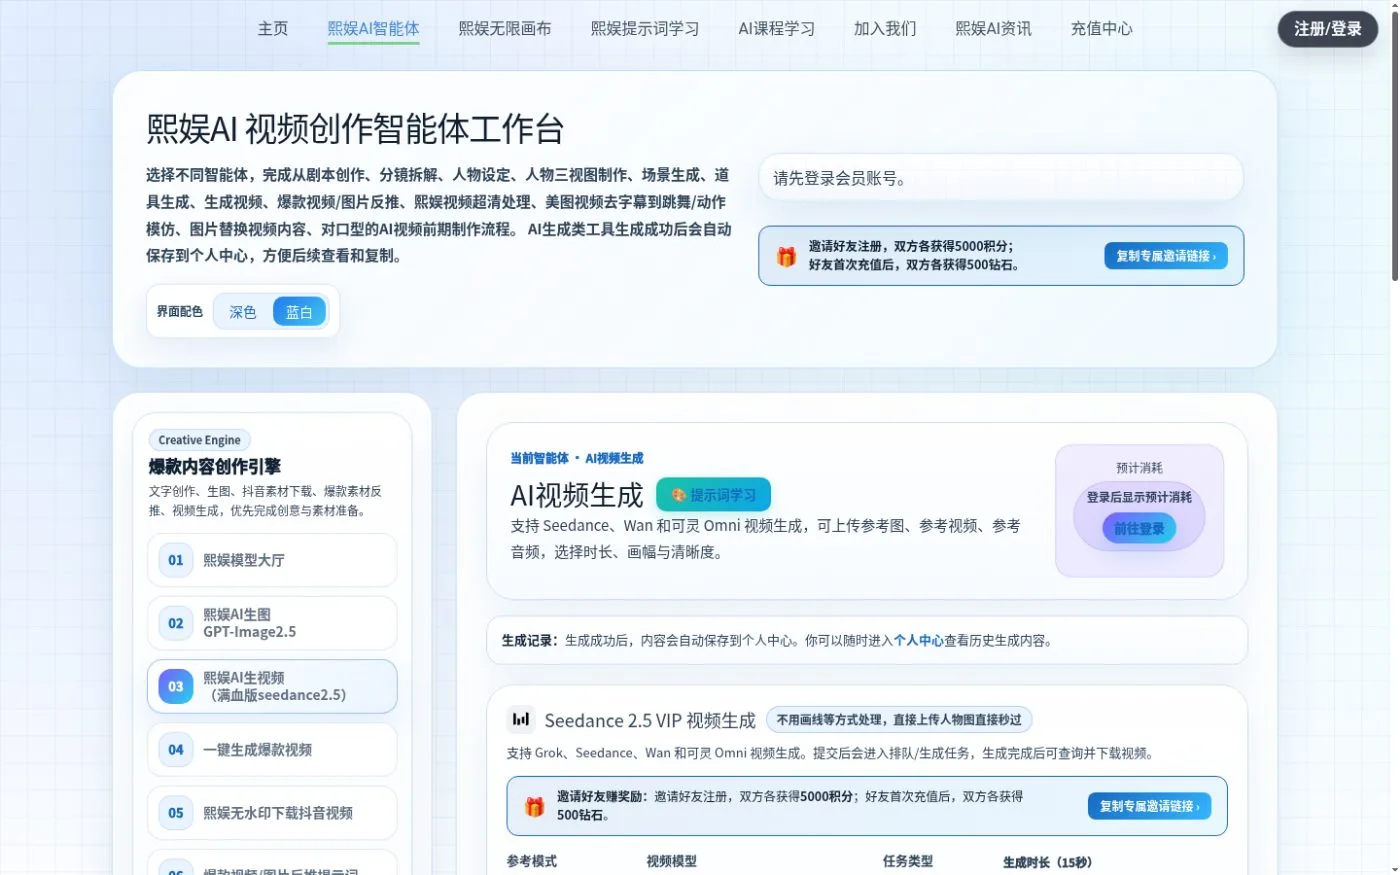Go to 充值中心
Image resolution: width=1400 pixels, height=875 pixels.
(1102, 28)
